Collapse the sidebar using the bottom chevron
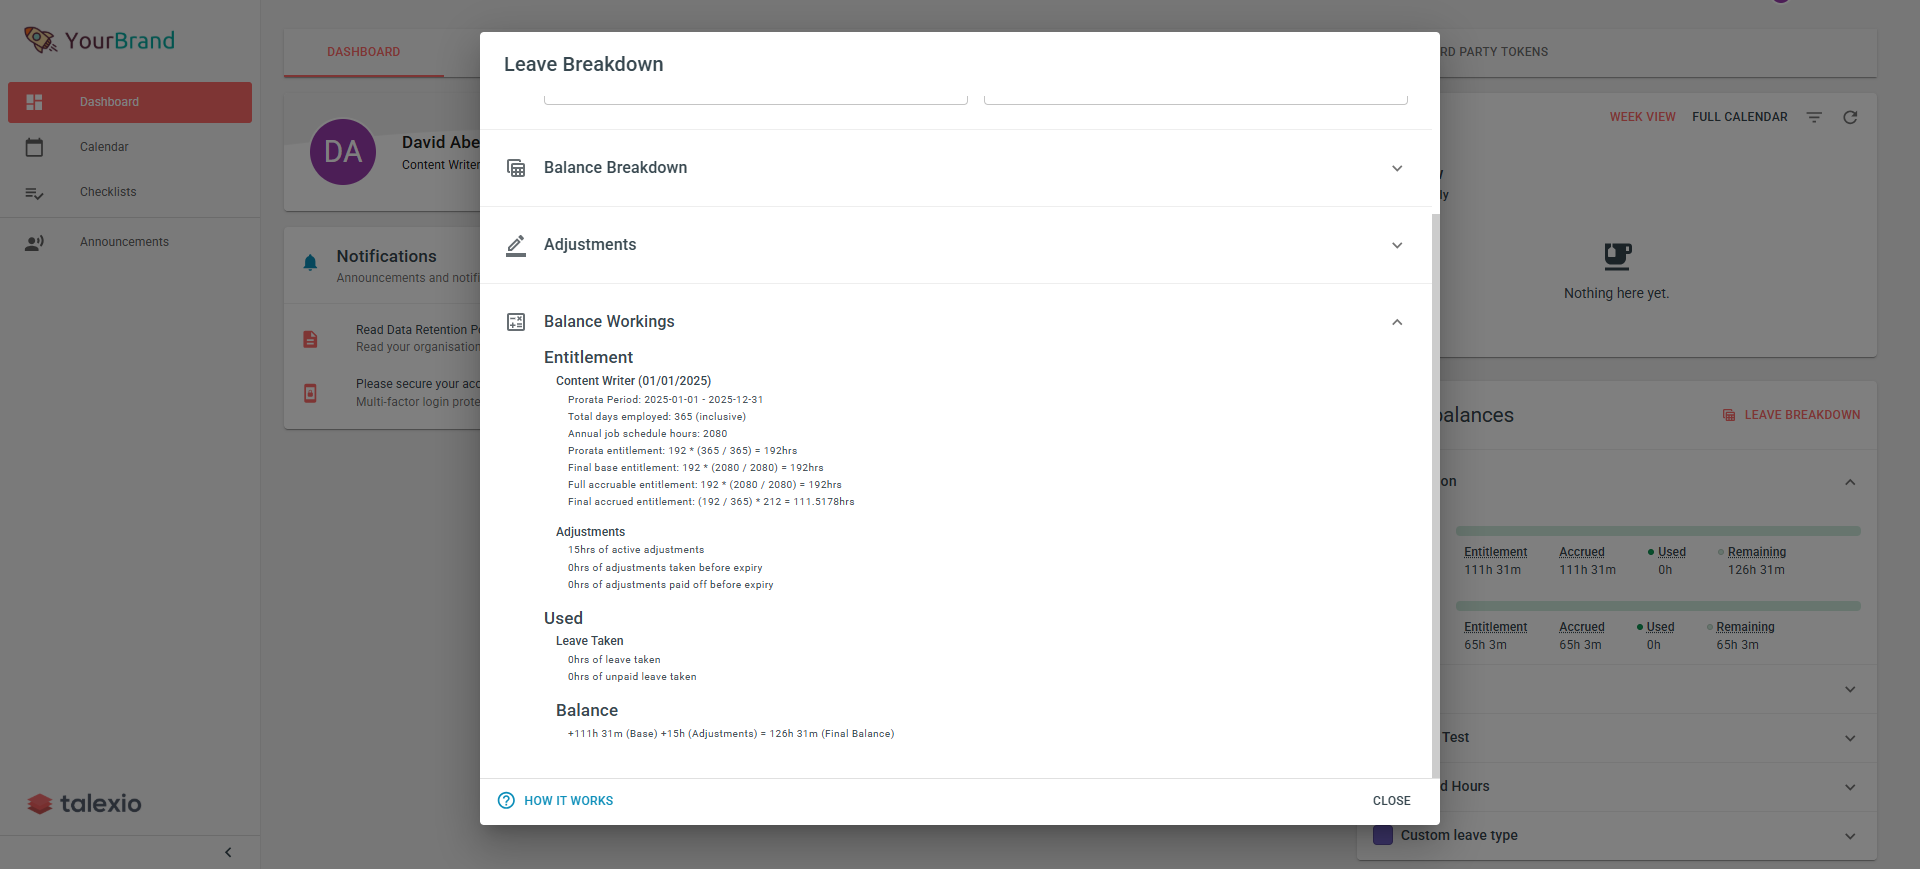Image resolution: width=1920 pixels, height=869 pixels. coord(227,852)
